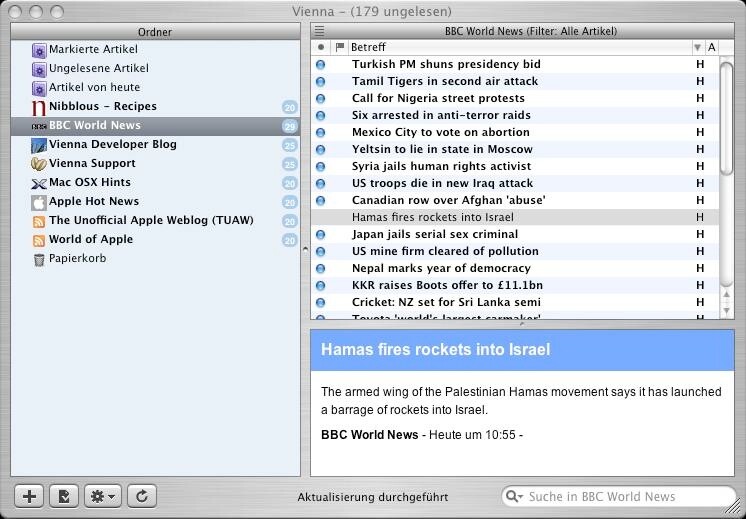Toggle unread dot for Yeltsin article
Screen dimensions: 746x519
[321, 149]
